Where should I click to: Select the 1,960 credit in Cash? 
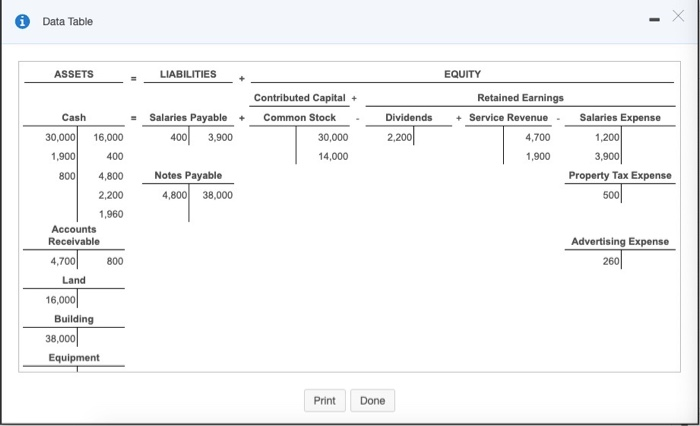pyautogui.click(x=111, y=214)
